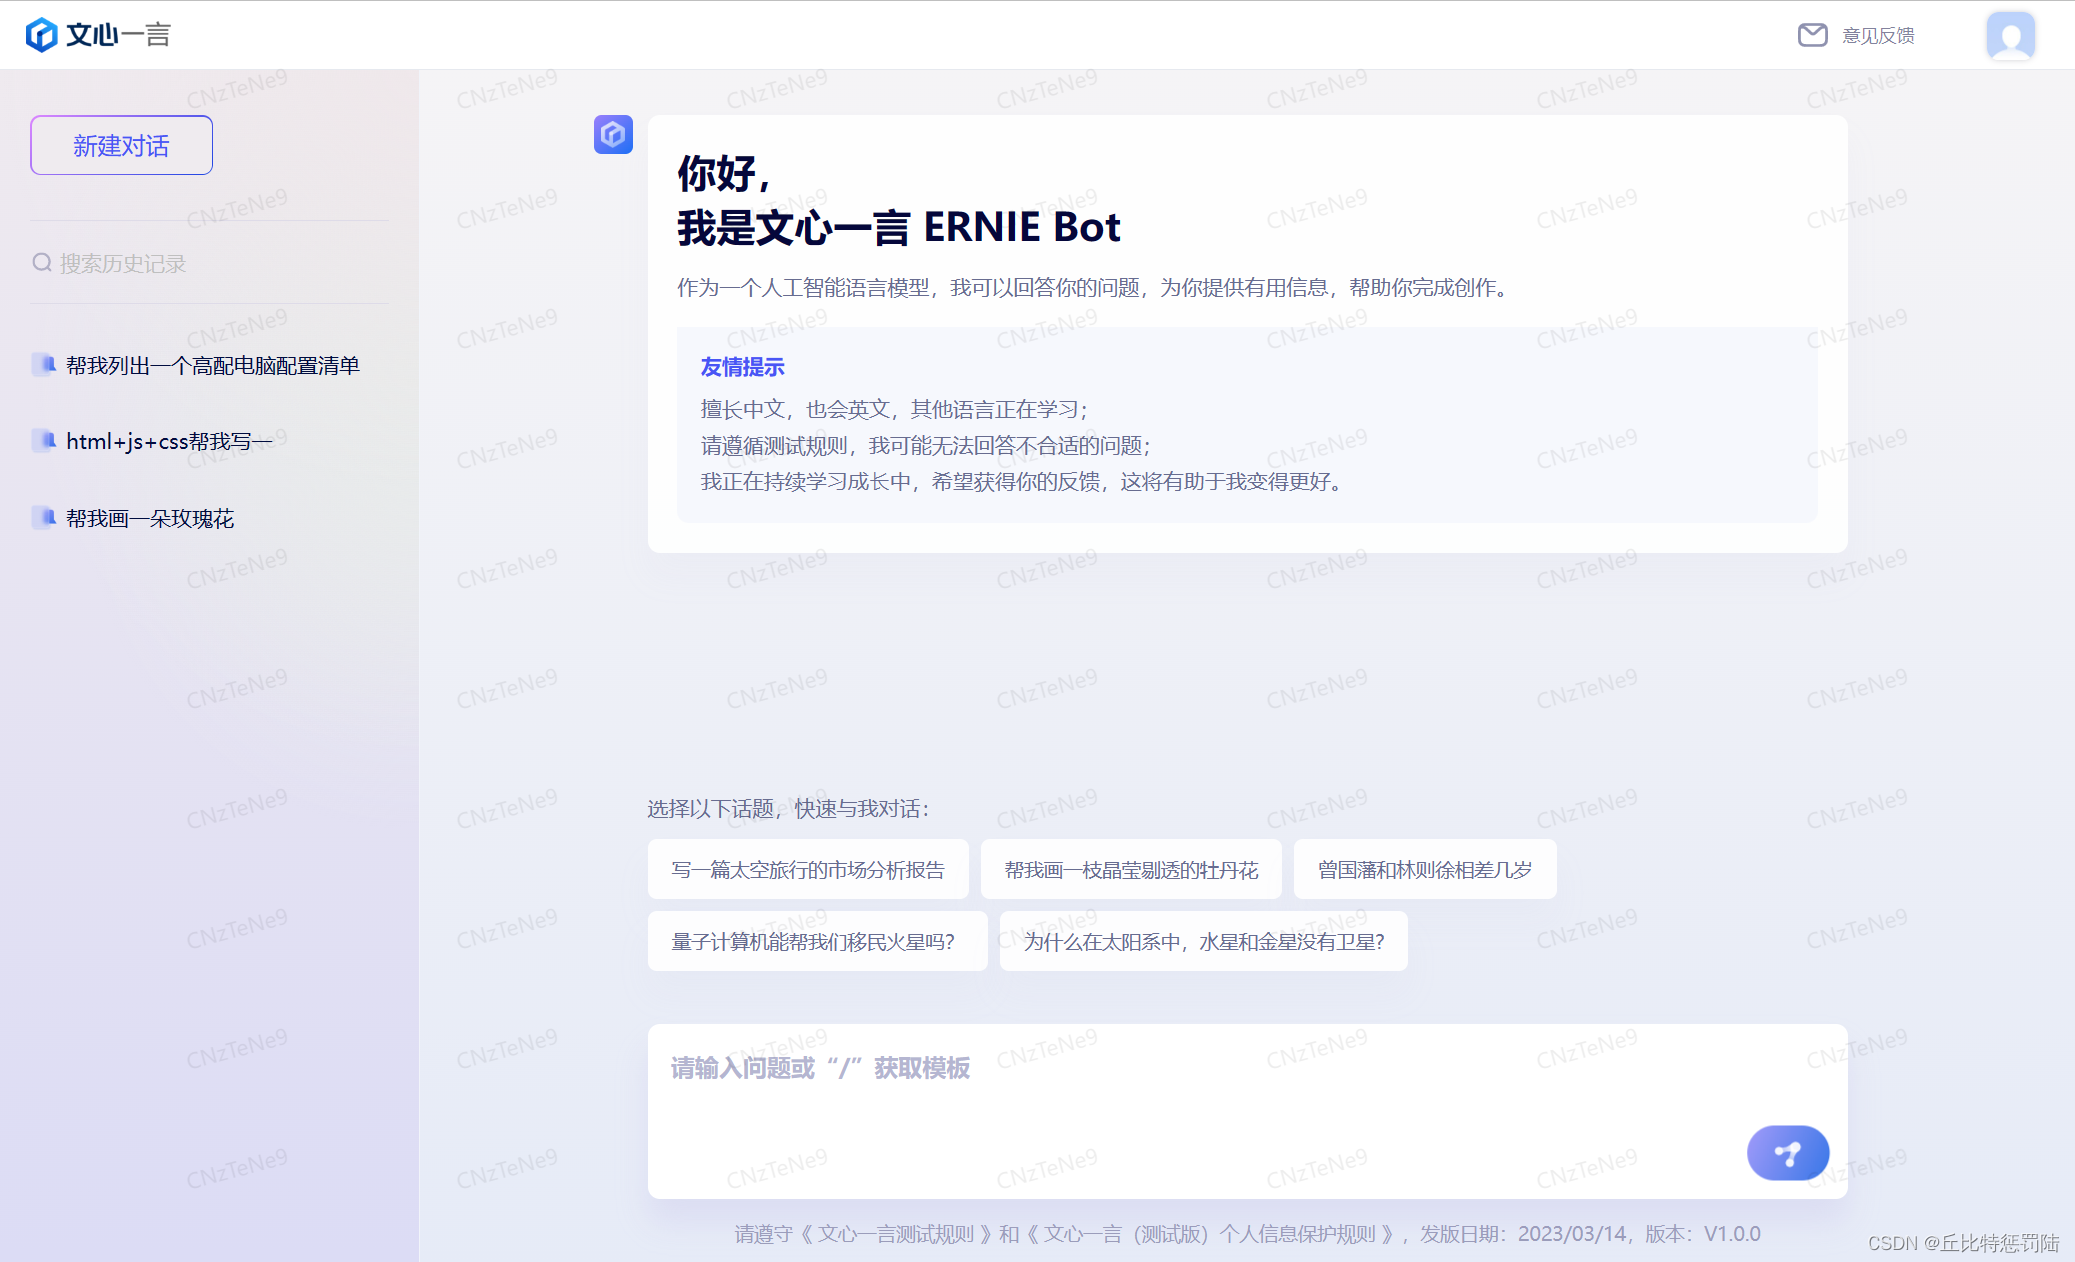Open history chat html+js+css帮我写一
Viewport: 2075px width, 1262px height.
[169, 441]
